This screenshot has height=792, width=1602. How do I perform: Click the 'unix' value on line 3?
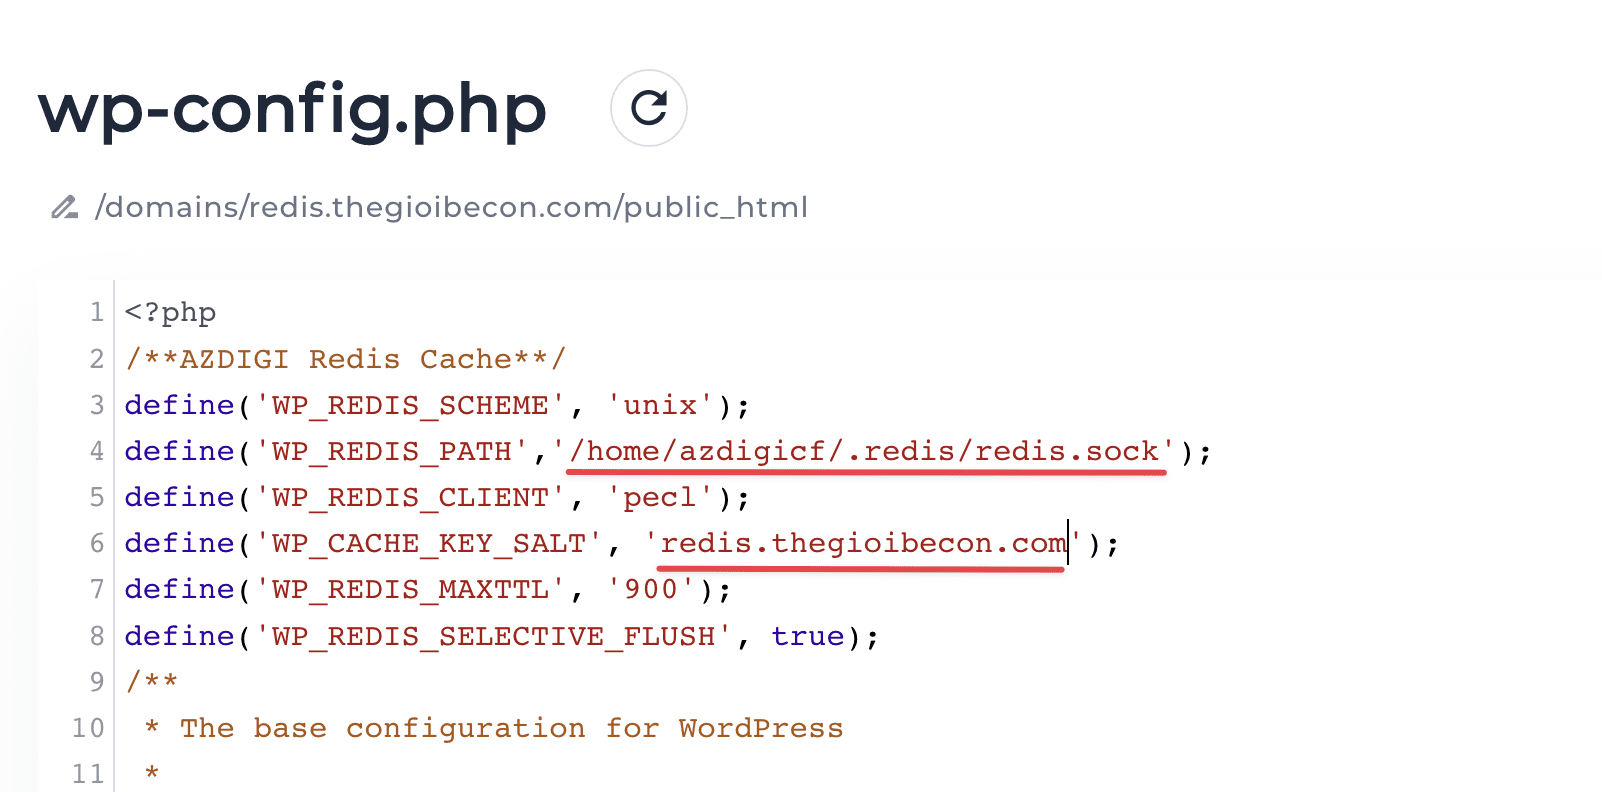660,405
